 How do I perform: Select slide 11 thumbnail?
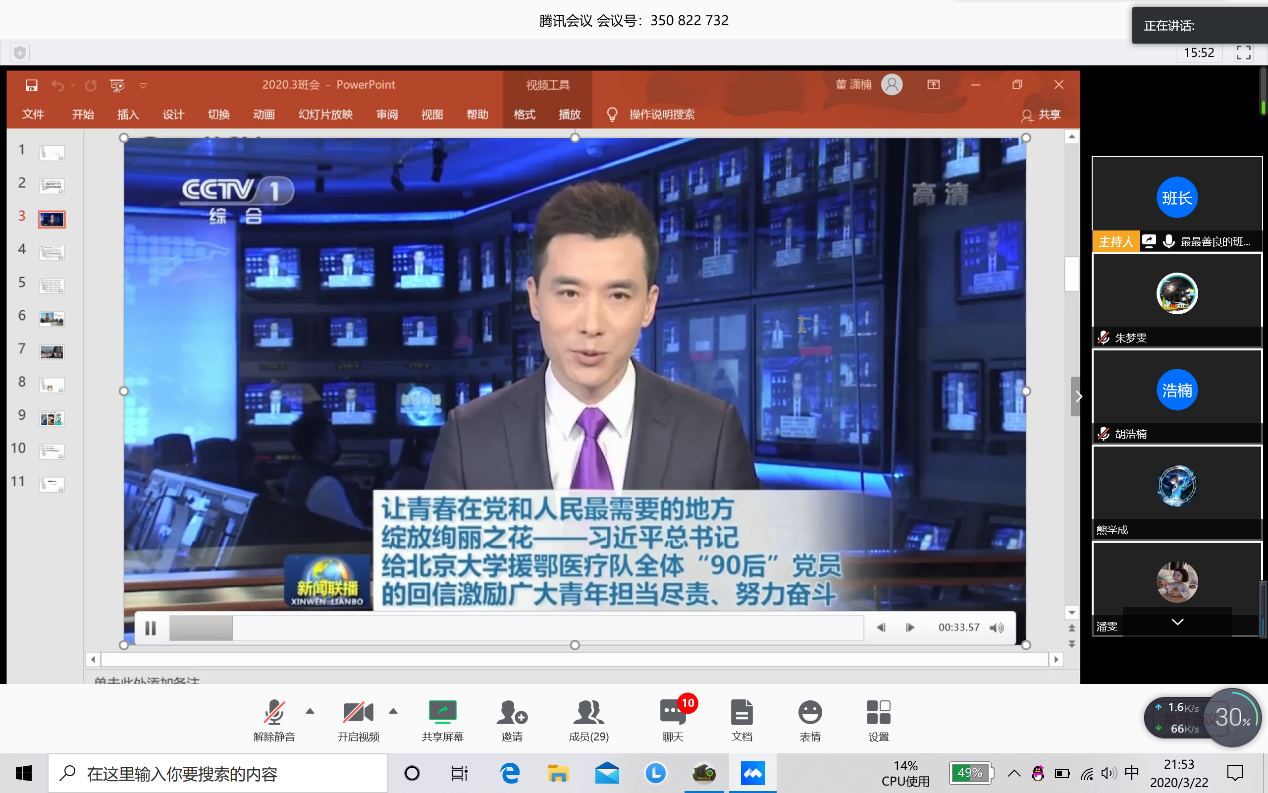coord(52,484)
